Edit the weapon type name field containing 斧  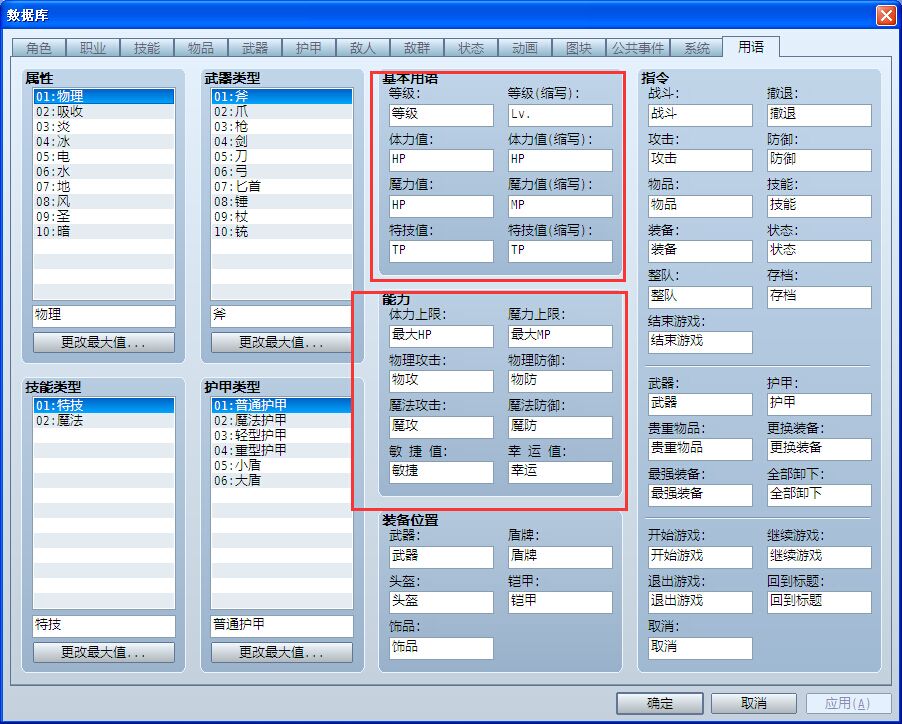281,316
